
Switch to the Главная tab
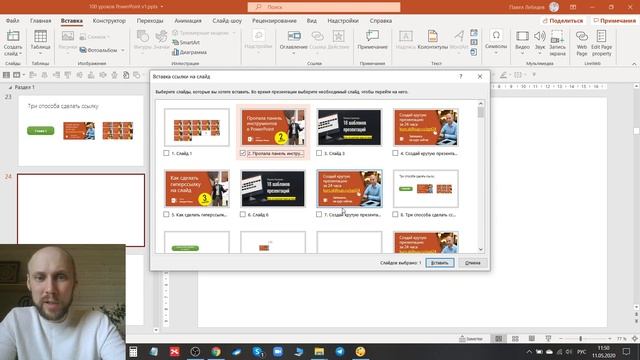tap(40, 20)
